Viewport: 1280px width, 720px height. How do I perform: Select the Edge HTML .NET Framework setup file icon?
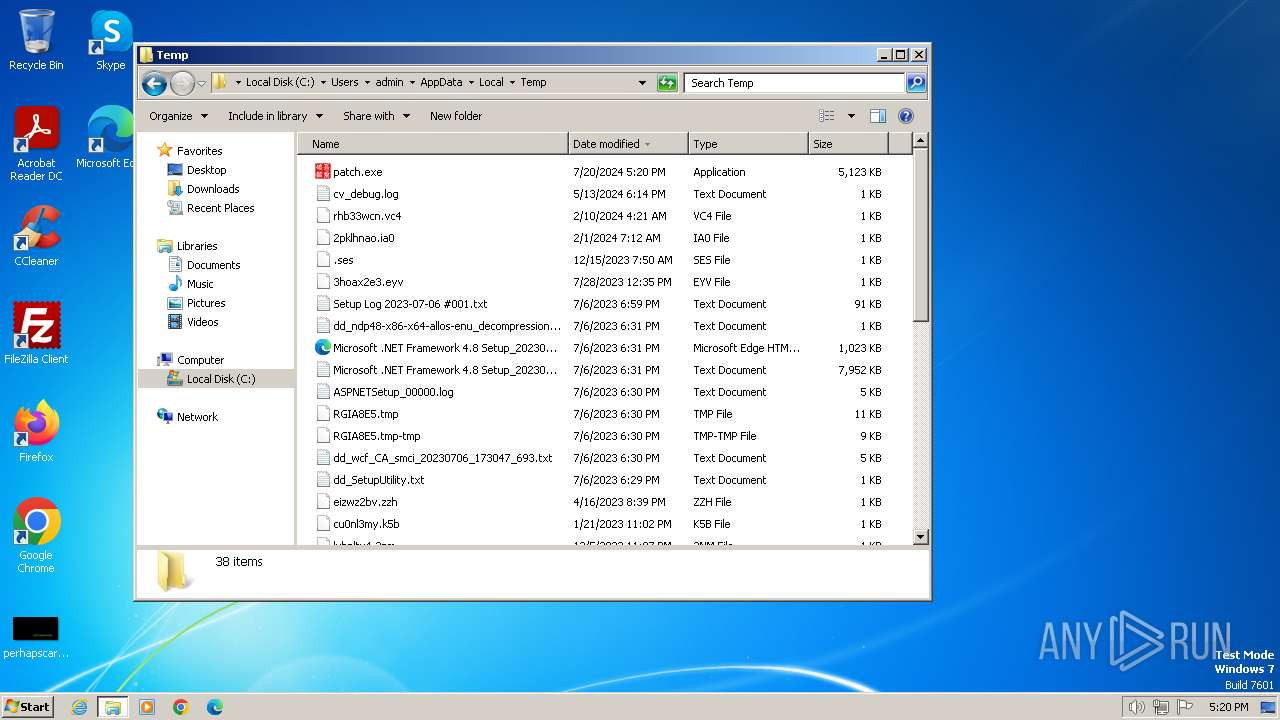pyautogui.click(x=323, y=348)
